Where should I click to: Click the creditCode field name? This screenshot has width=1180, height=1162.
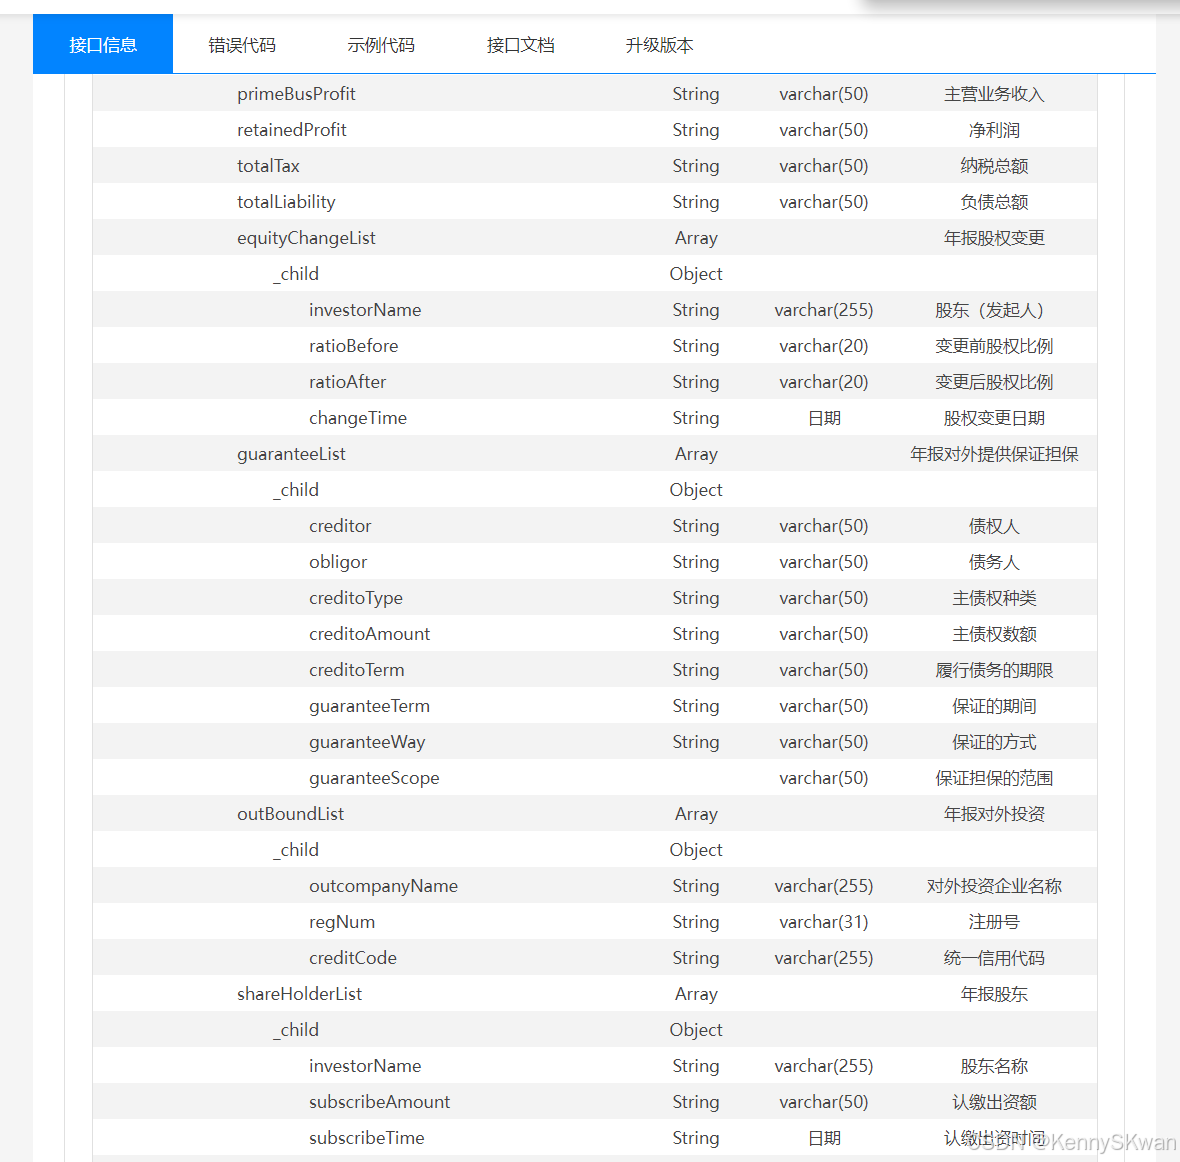pos(352,958)
